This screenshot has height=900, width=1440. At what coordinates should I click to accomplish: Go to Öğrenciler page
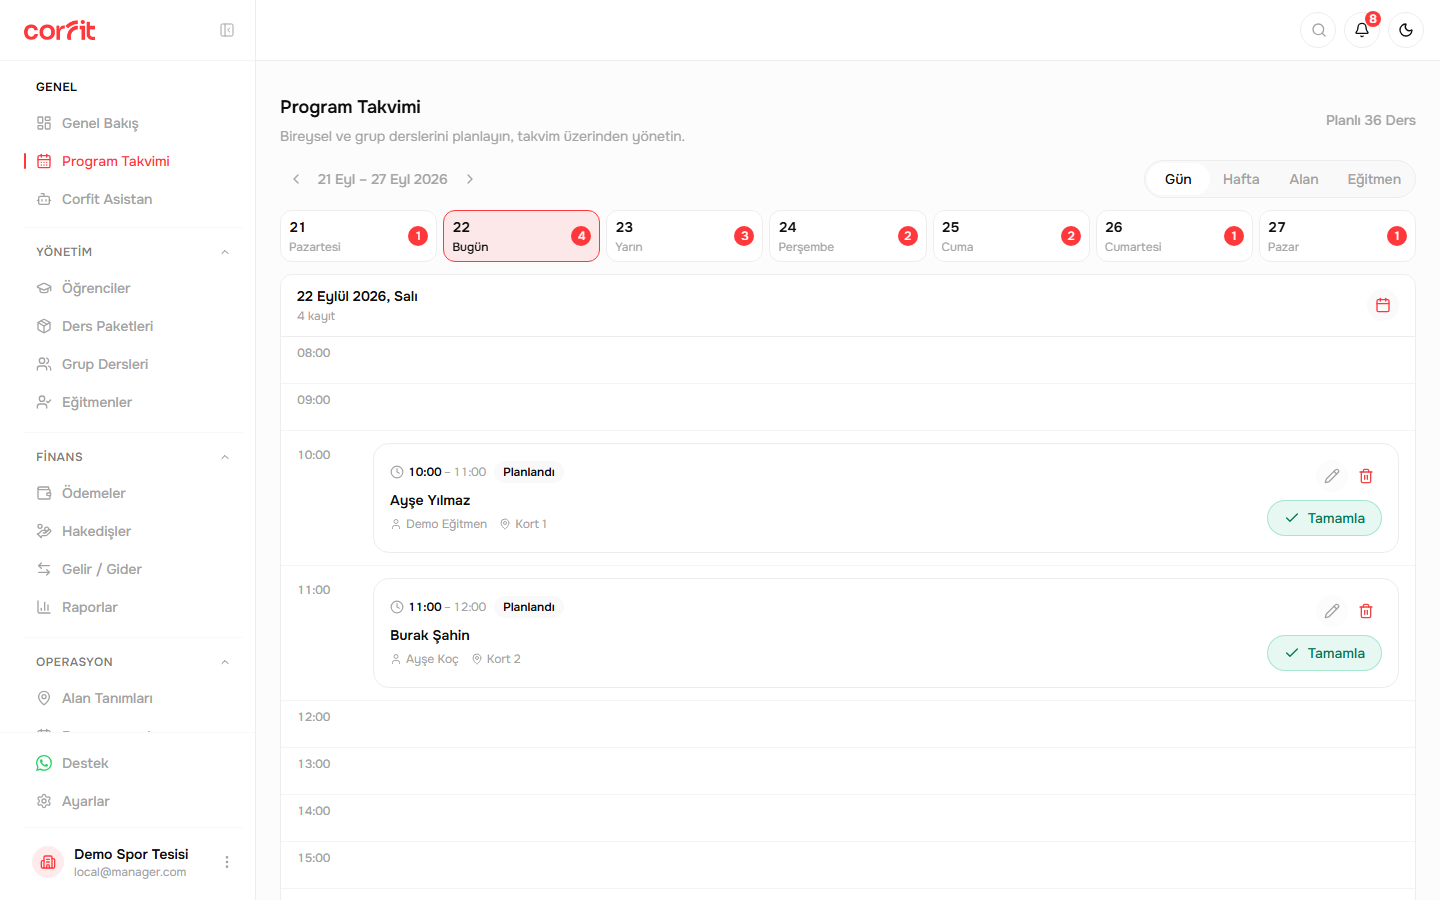pyautogui.click(x=132, y=288)
